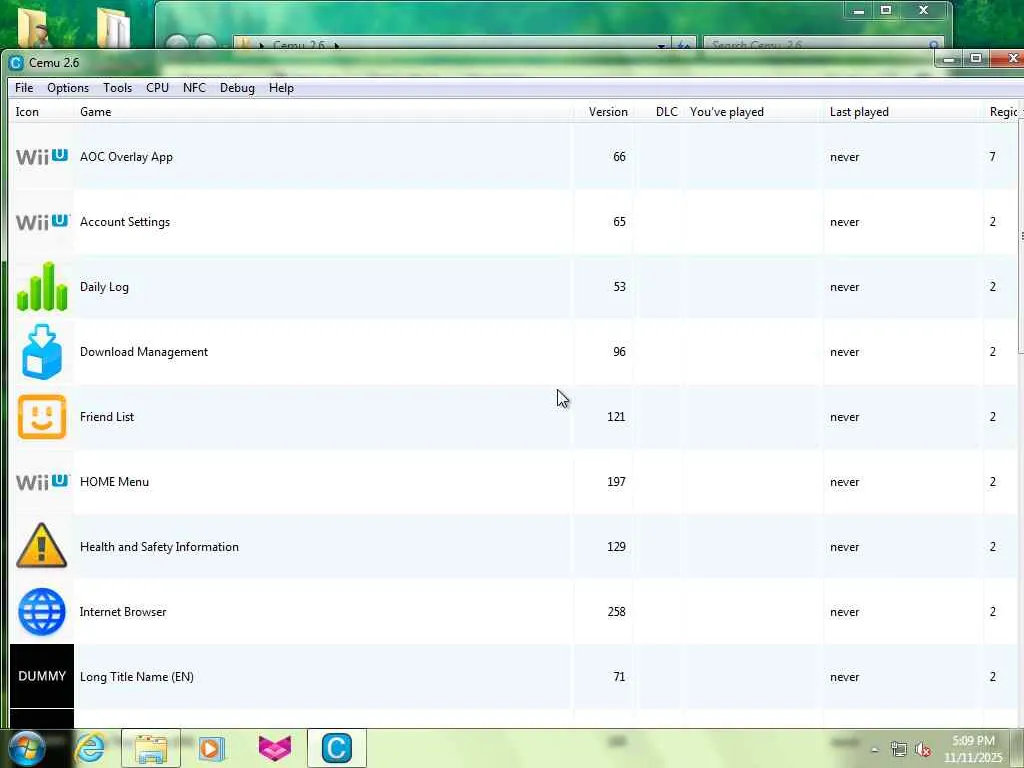Viewport: 1024px width, 768px height.
Task: Click the Cemu logo in title bar
Action: click(x=16, y=63)
